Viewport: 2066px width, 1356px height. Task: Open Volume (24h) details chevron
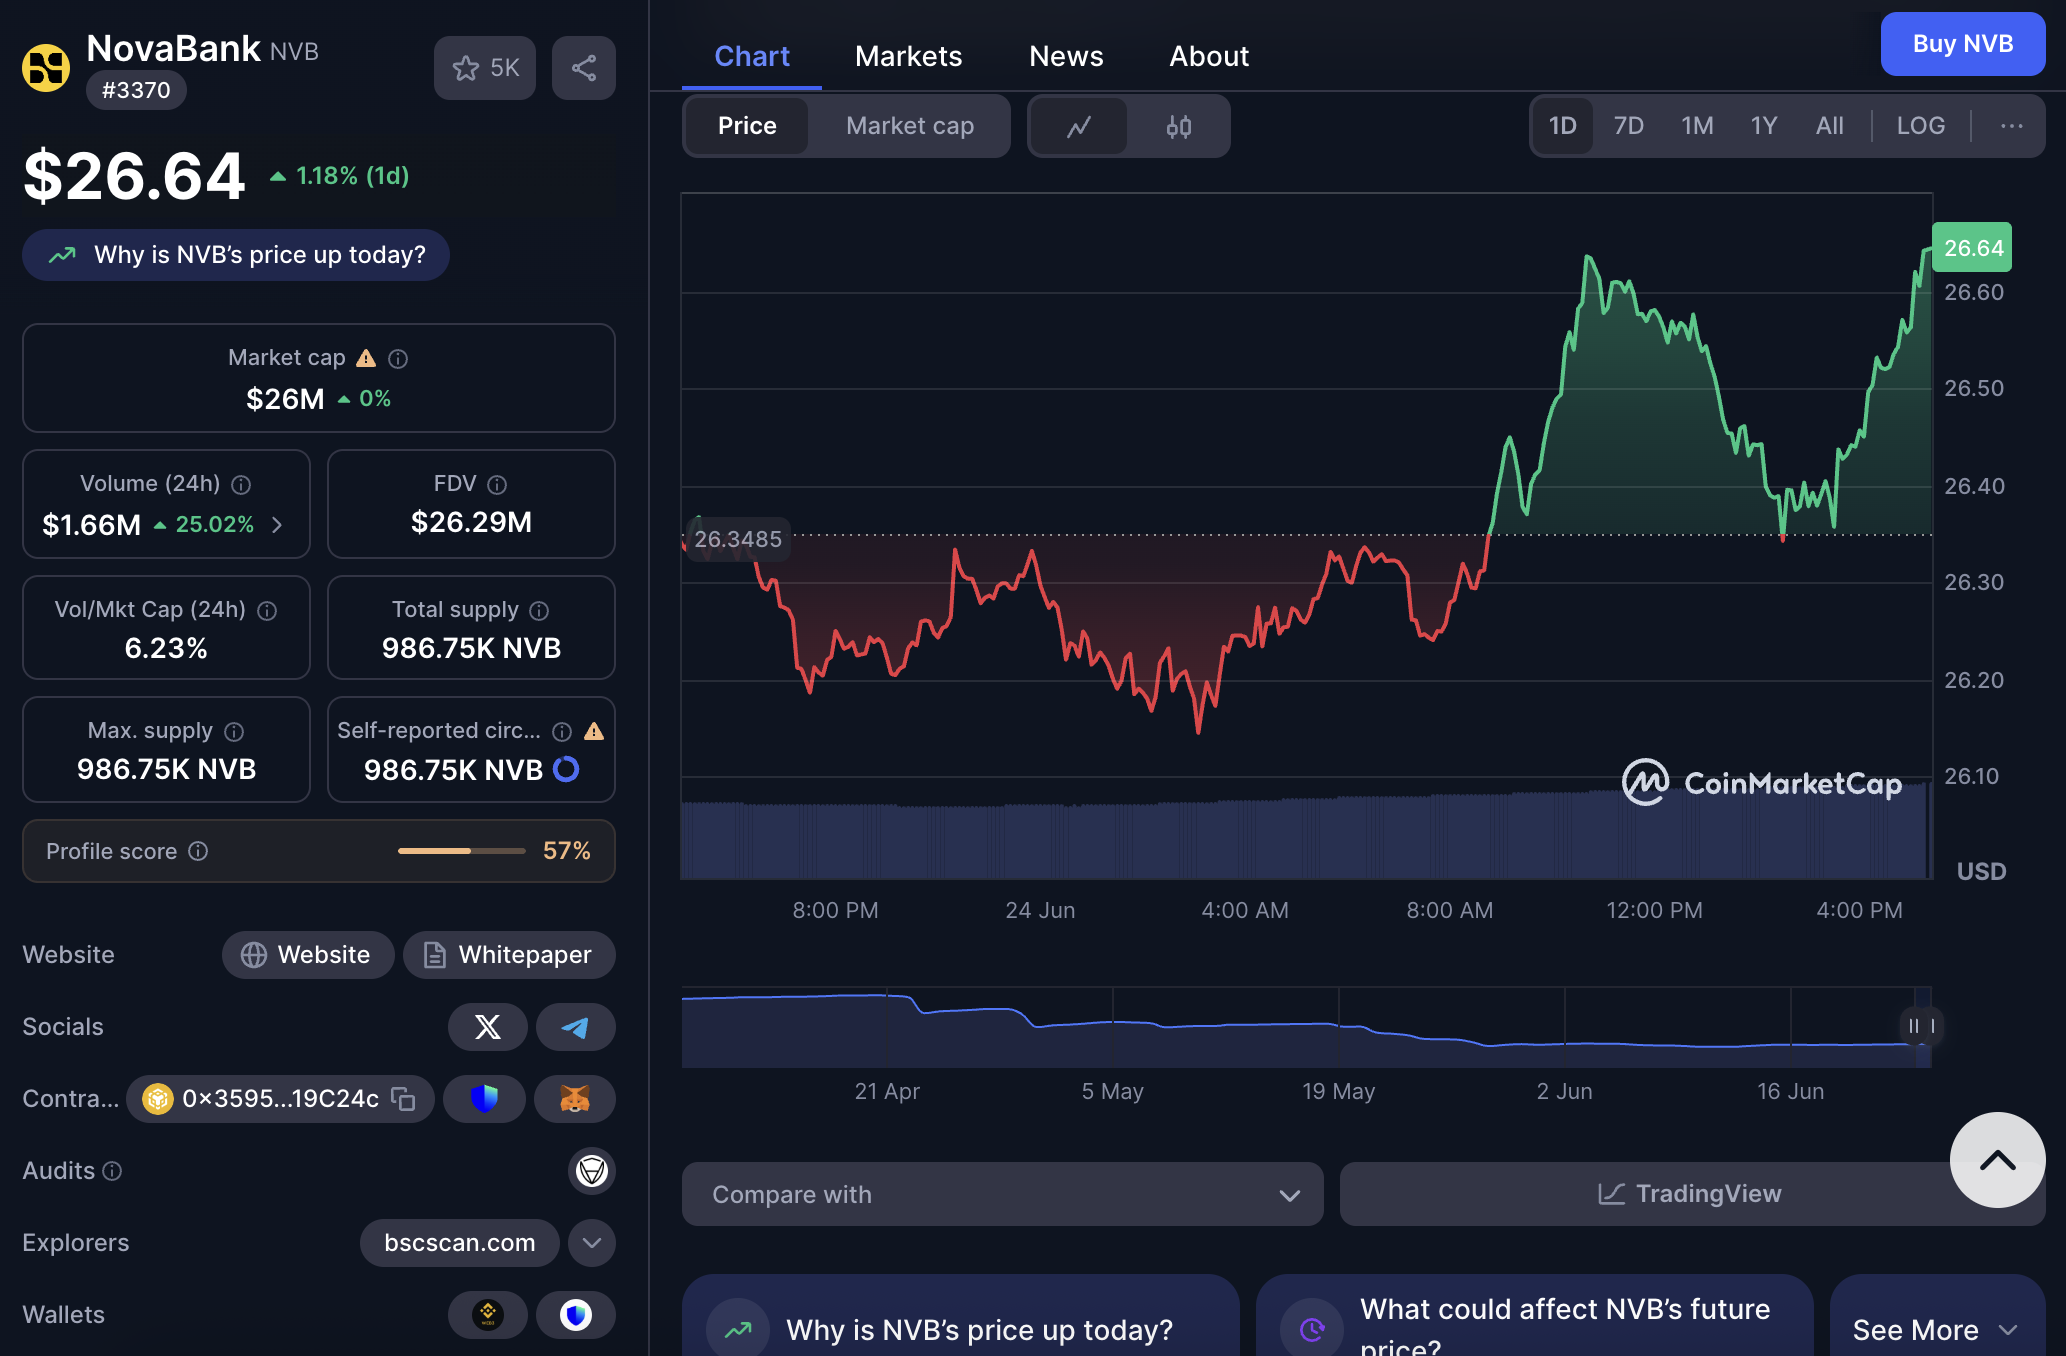(277, 525)
